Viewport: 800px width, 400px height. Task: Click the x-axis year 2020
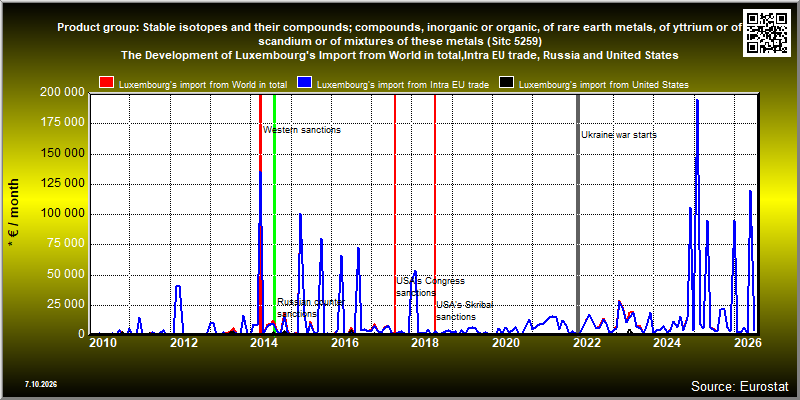(x=505, y=342)
